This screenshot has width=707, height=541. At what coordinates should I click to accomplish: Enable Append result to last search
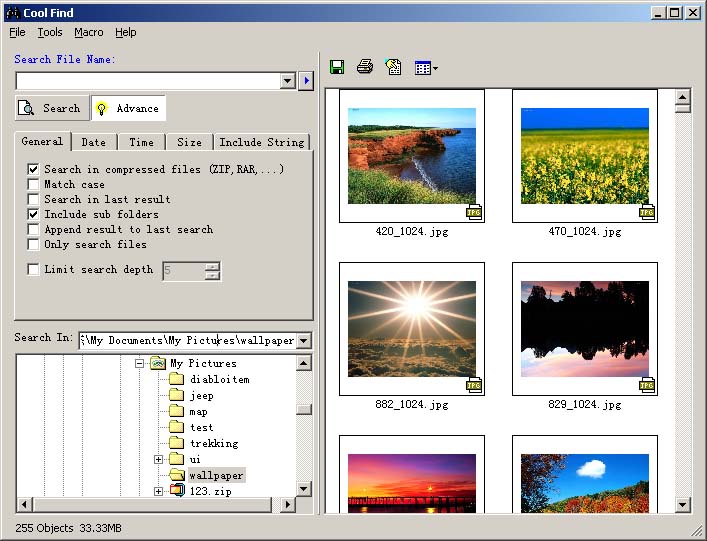point(33,229)
